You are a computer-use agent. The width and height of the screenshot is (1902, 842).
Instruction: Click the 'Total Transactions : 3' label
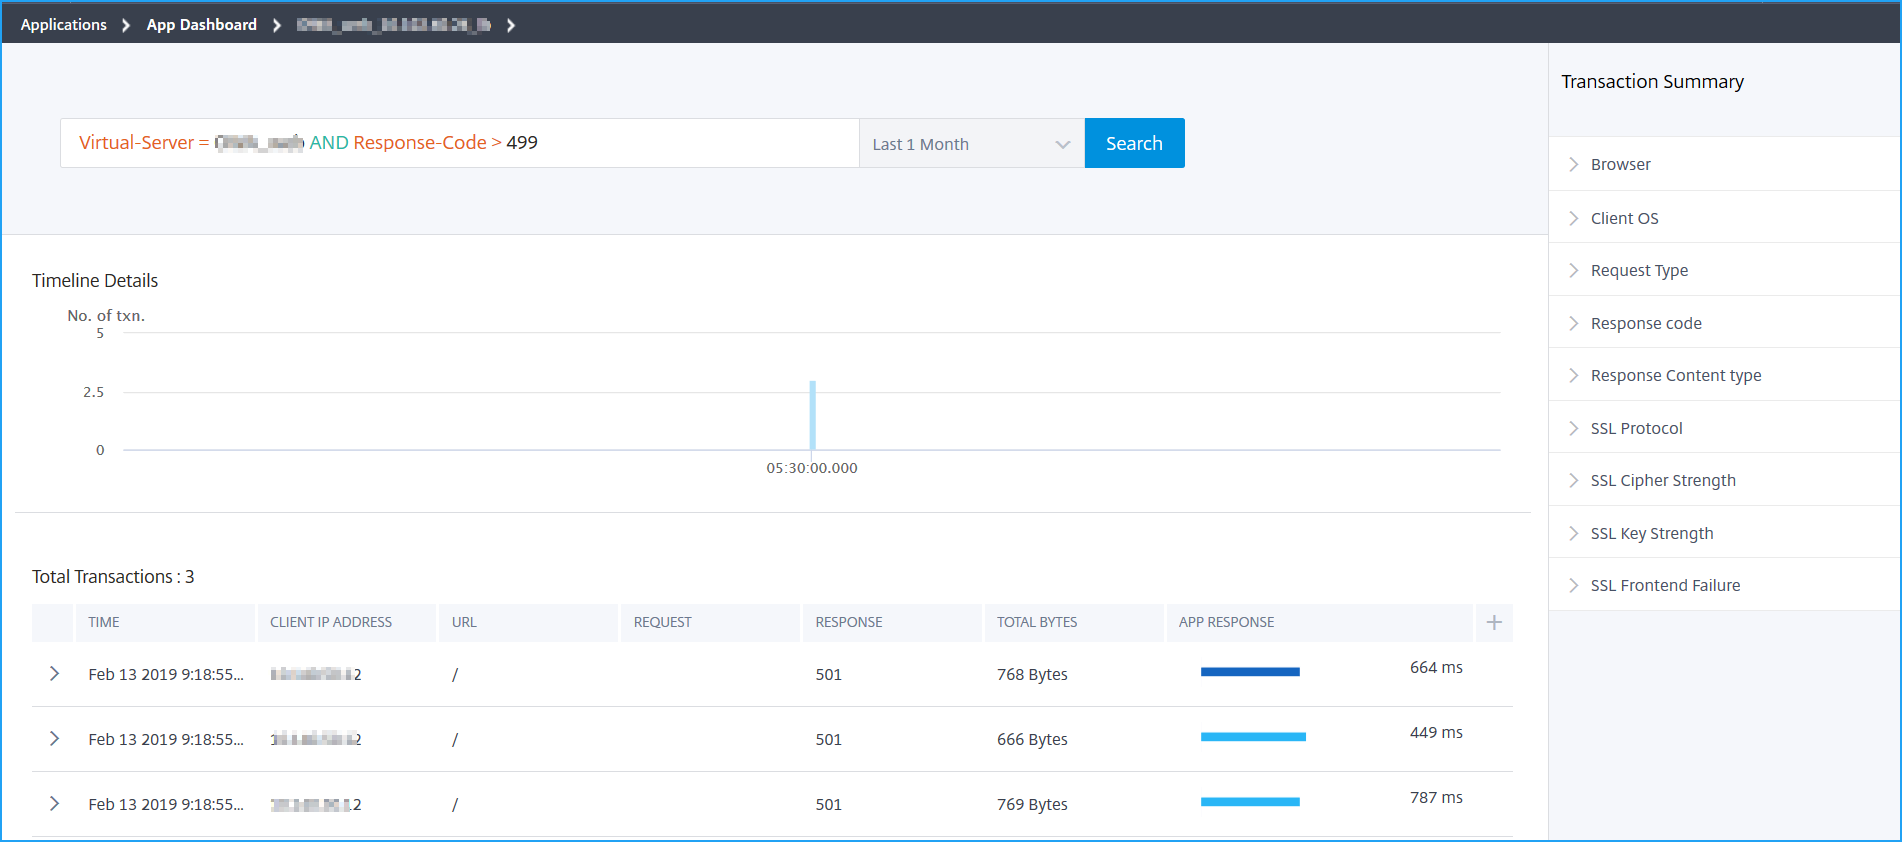pos(113,577)
